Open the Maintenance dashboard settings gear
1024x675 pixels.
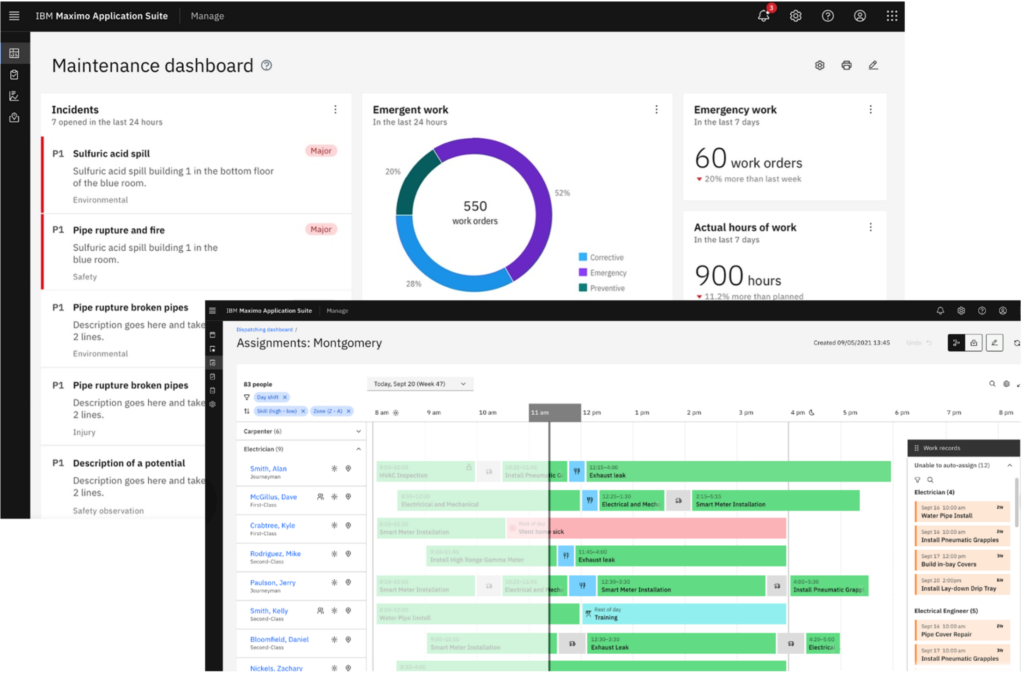click(x=820, y=64)
